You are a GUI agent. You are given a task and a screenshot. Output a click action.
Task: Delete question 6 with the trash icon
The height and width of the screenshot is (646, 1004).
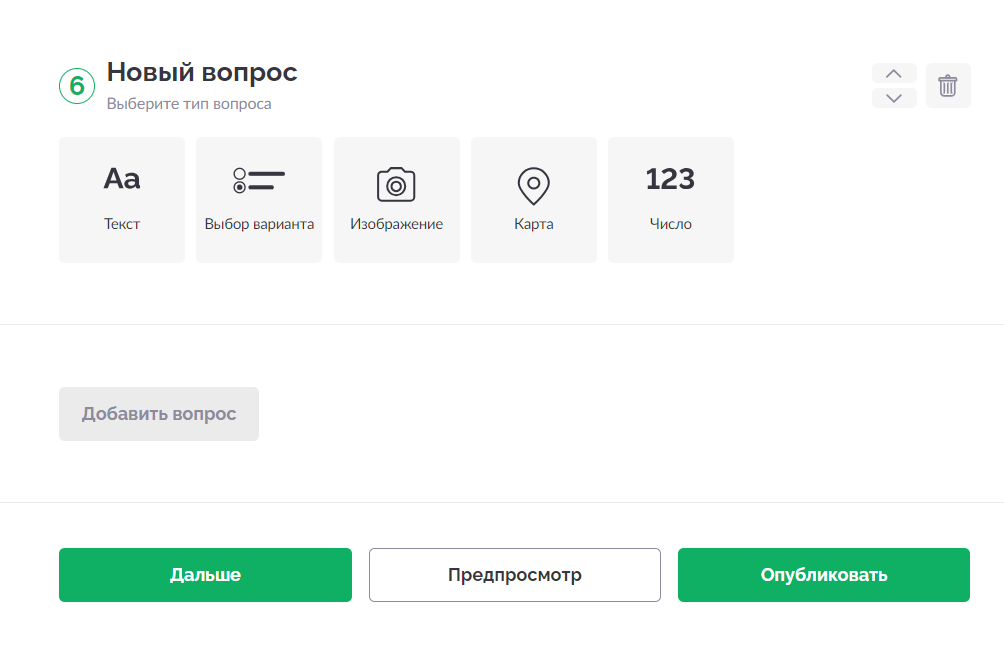[948, 85]
